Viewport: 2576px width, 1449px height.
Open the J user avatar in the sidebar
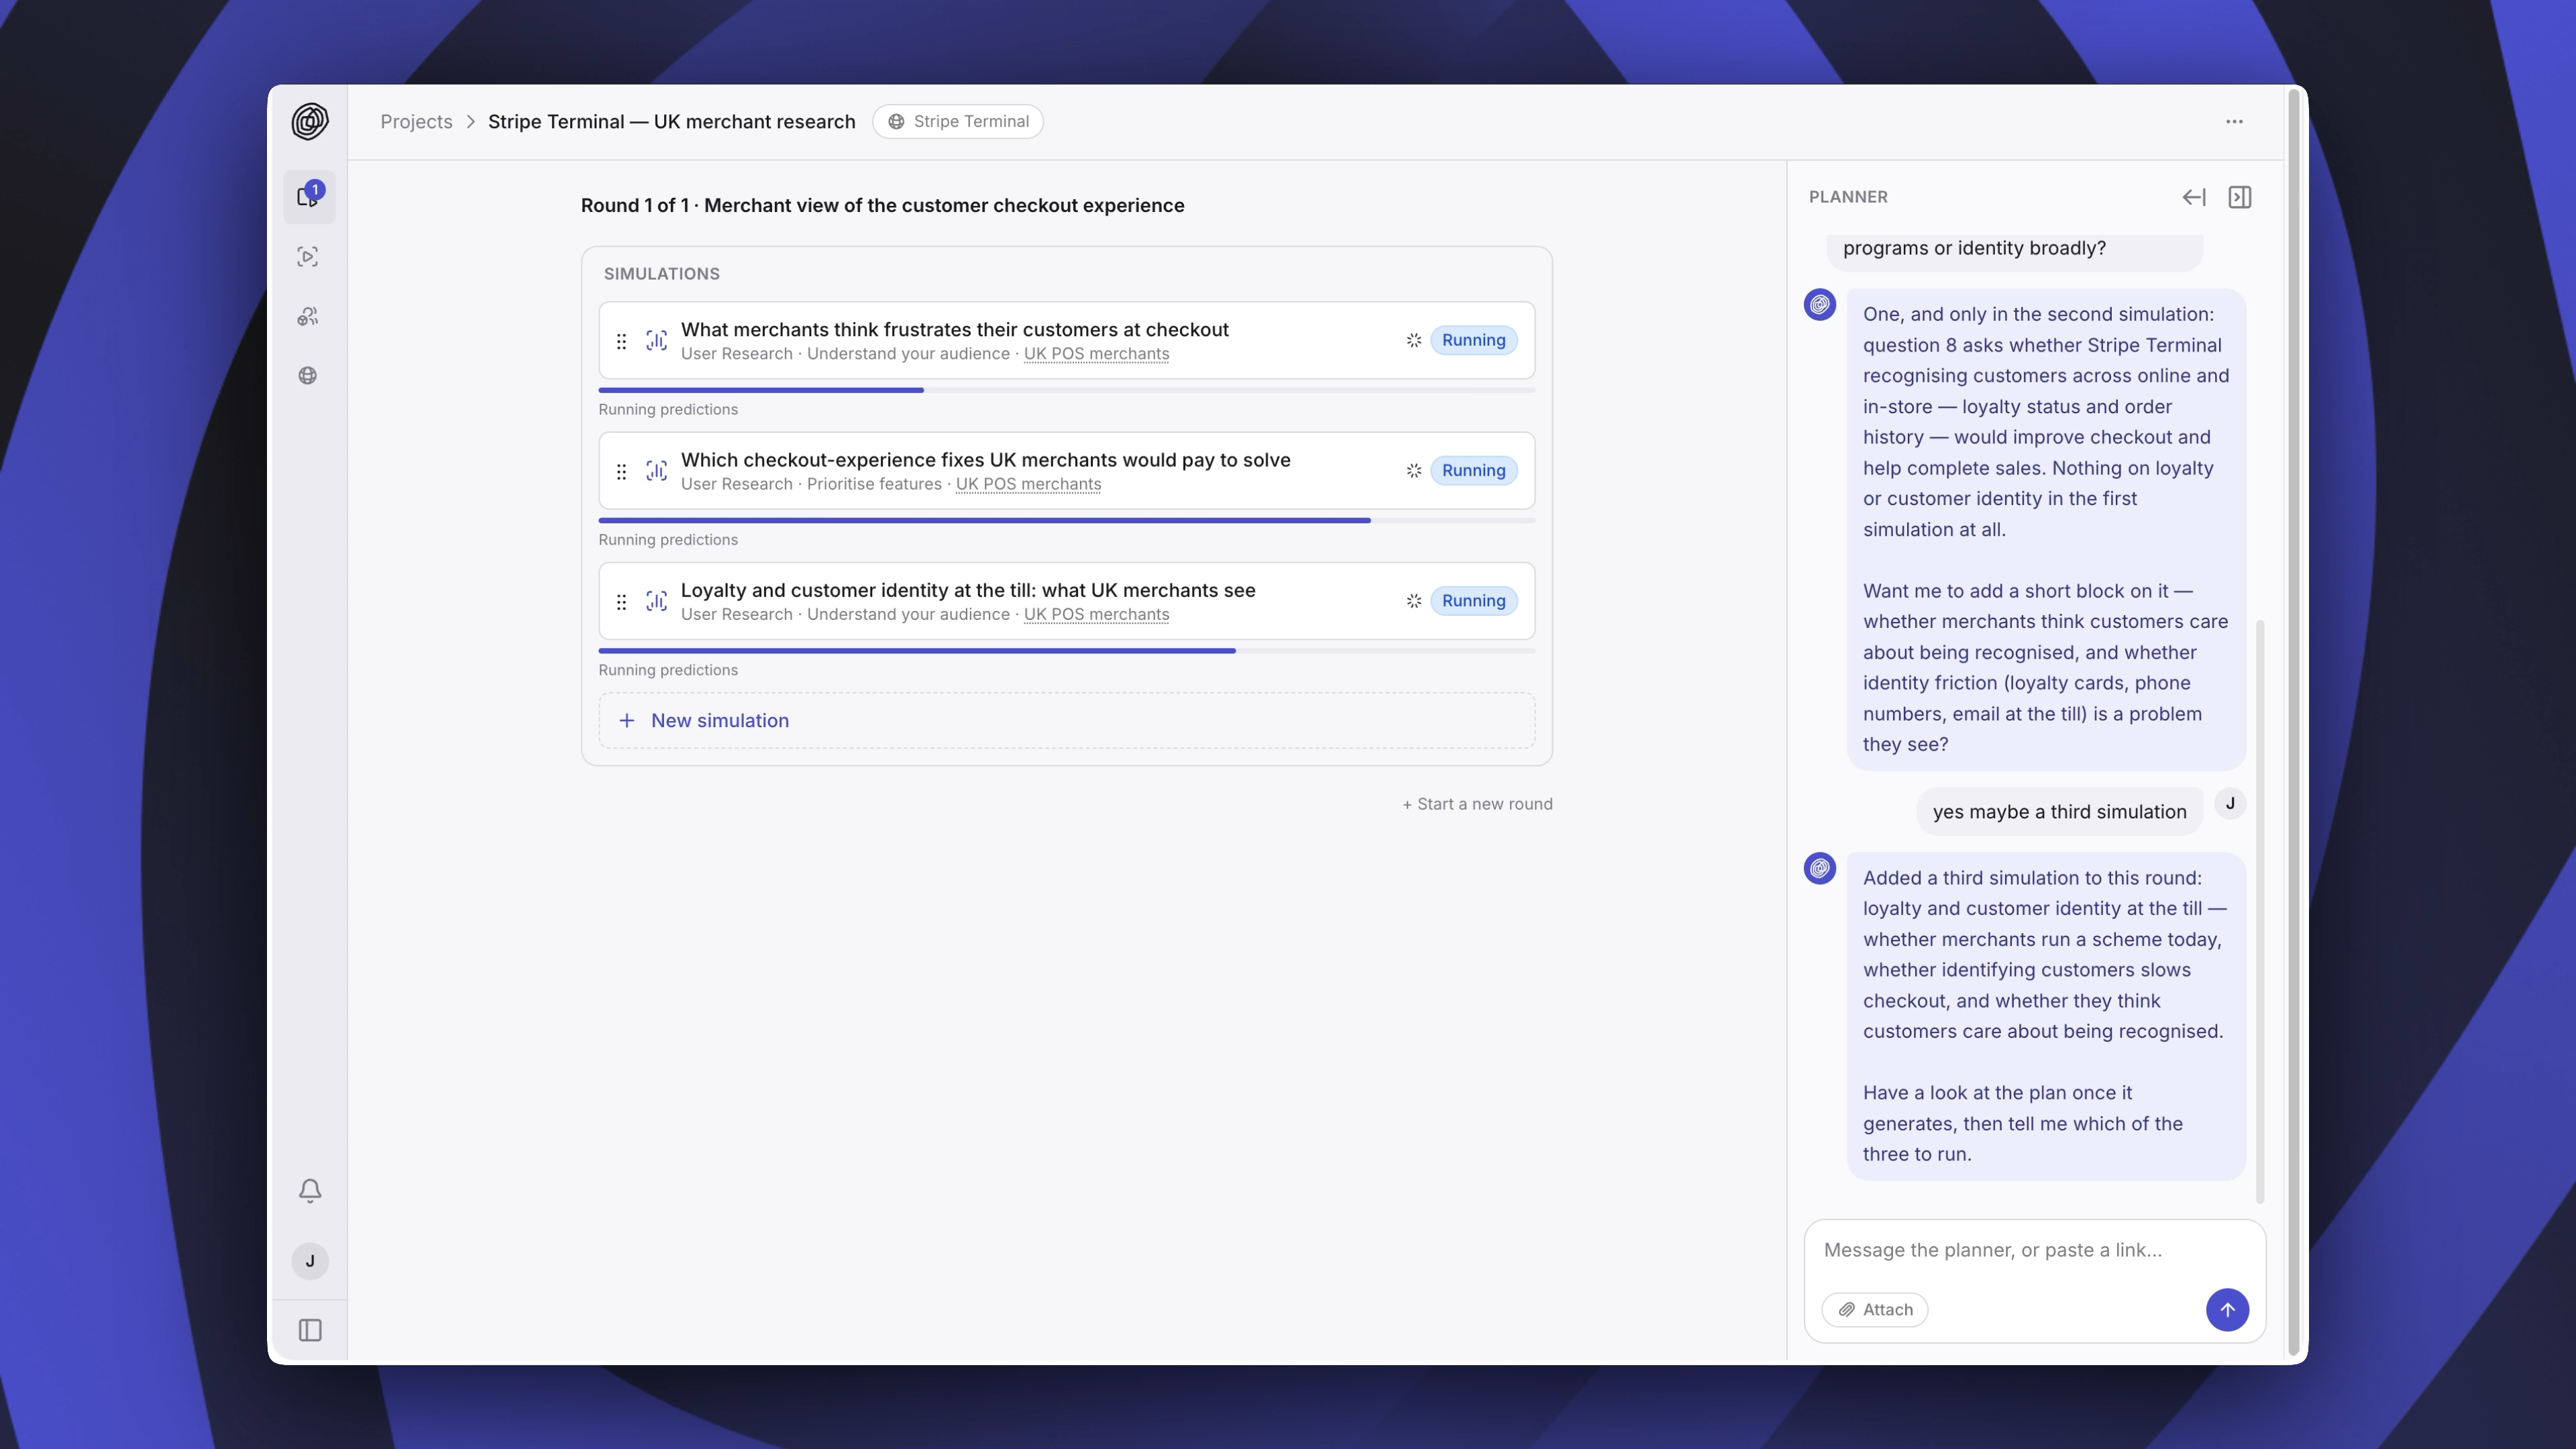tap(310, 1261)
